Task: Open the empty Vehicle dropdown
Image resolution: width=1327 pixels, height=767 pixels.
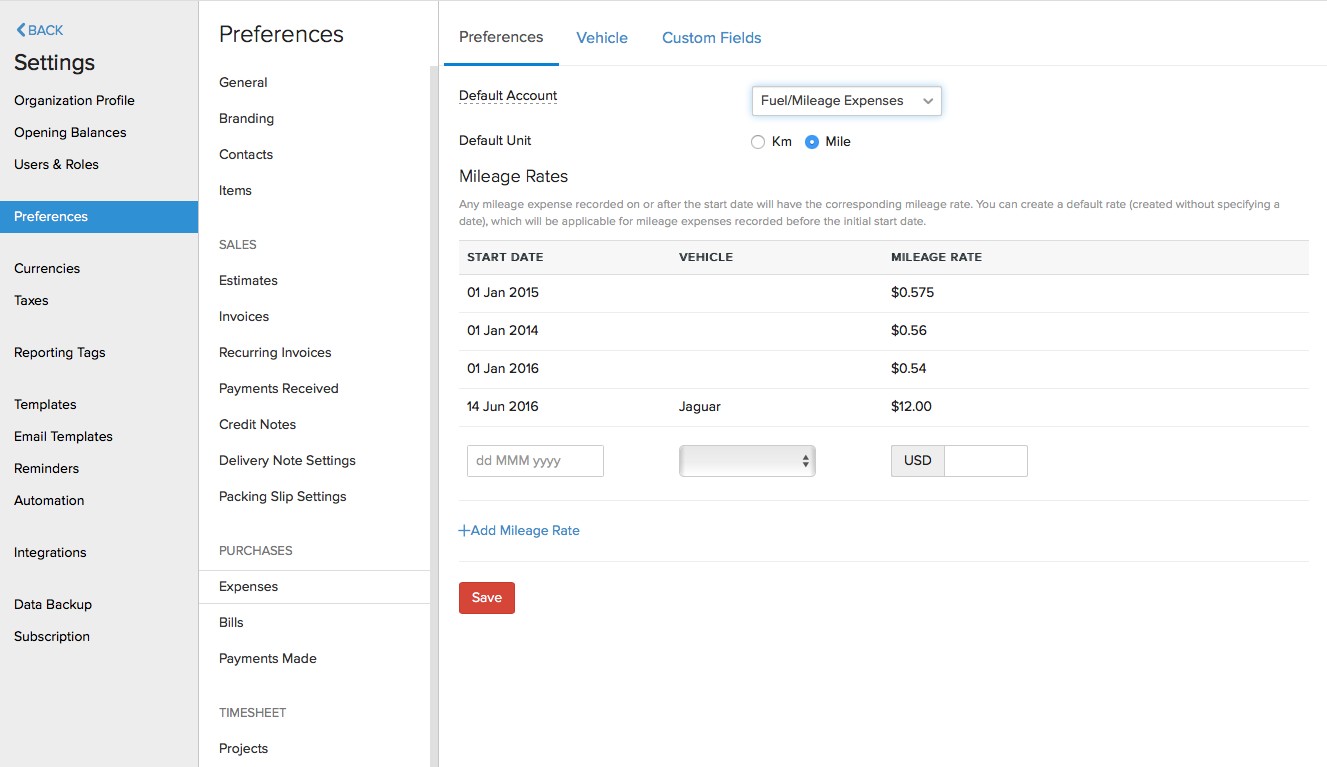Action: pyautogui.click(x=747, y=461)
